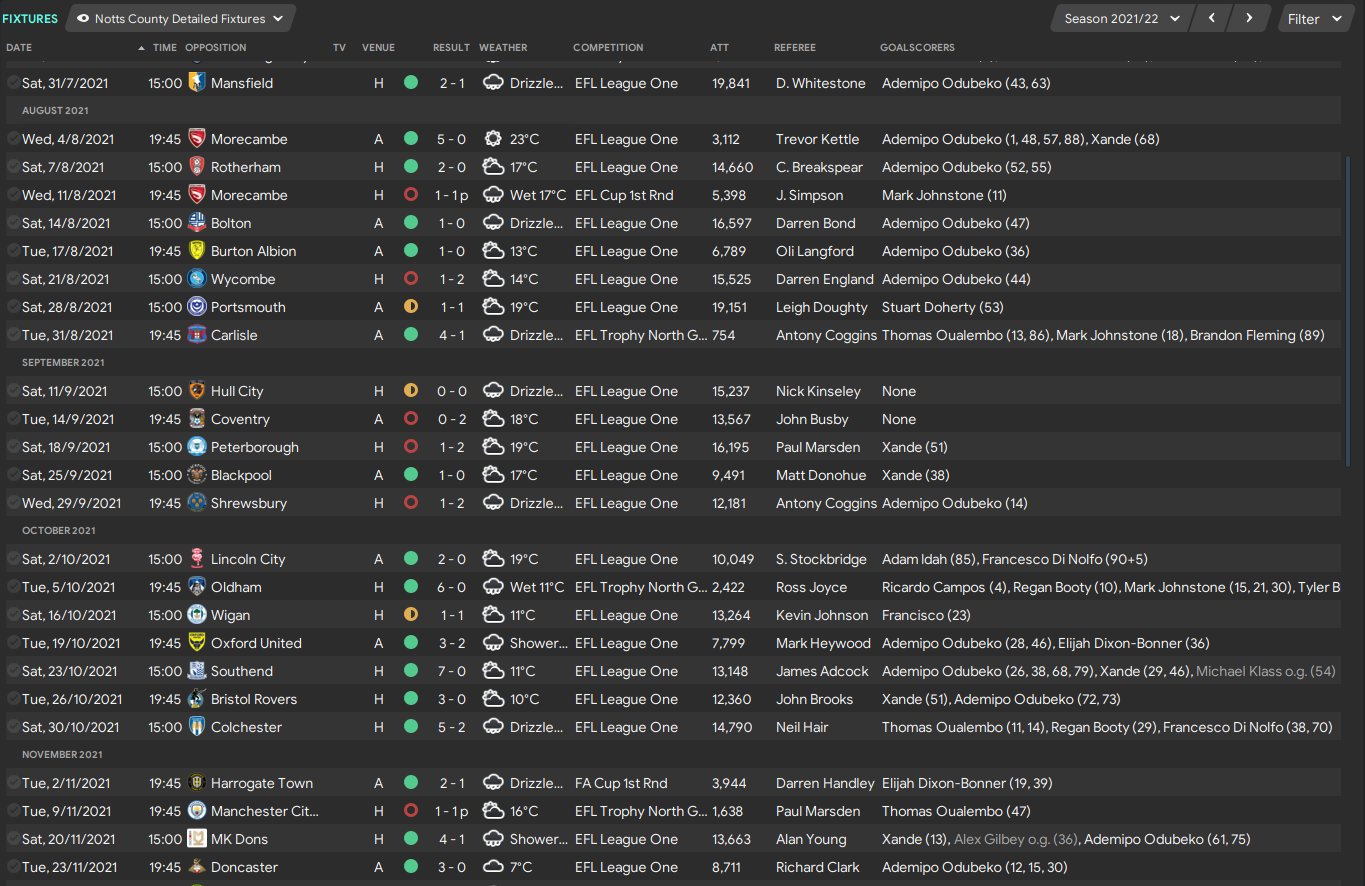1365x886 pixels.
Task: Select the row radio for Sat, 14/8/2021 Bolton
Action: [13, 223]
